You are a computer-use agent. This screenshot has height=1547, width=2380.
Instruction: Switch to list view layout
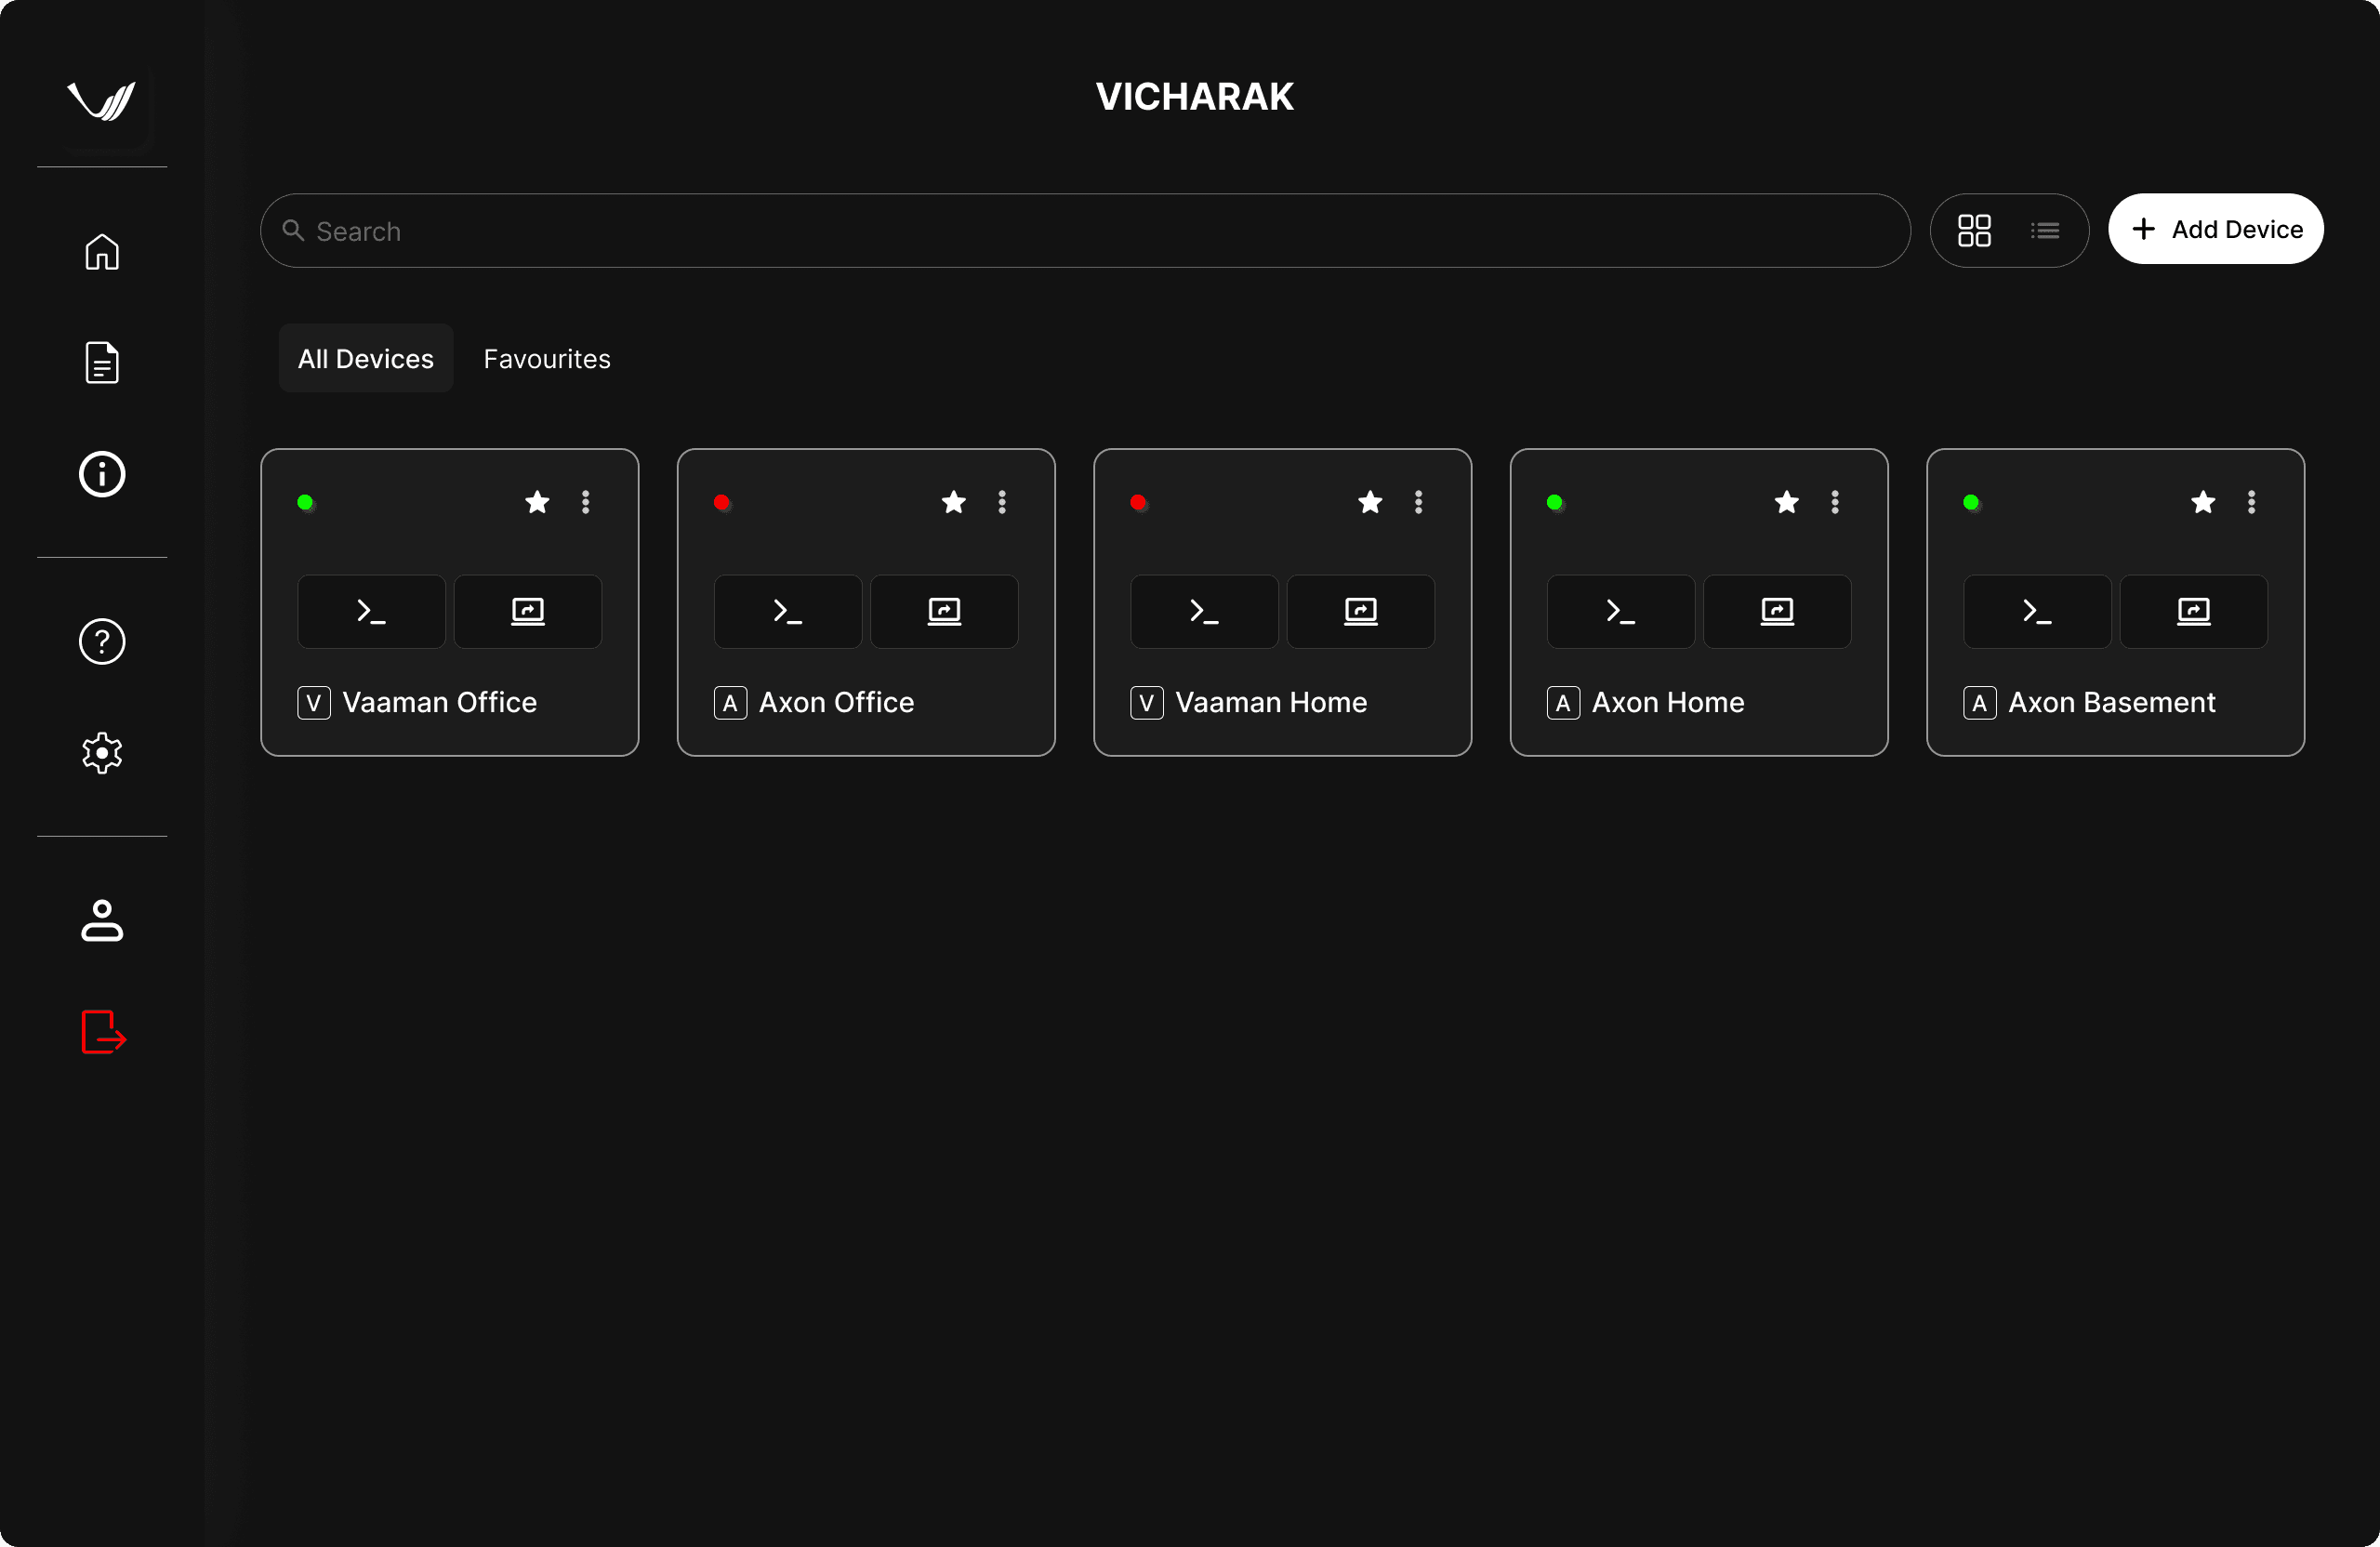(x=2045, y=231)
